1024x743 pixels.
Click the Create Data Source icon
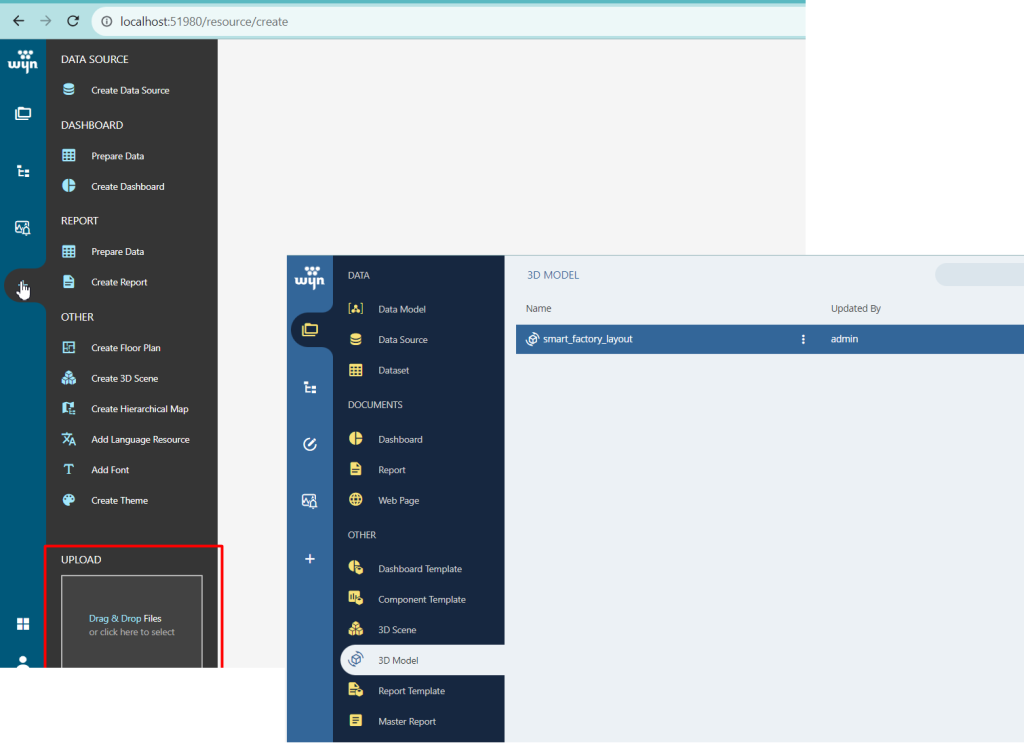click(x=69, y=90)
